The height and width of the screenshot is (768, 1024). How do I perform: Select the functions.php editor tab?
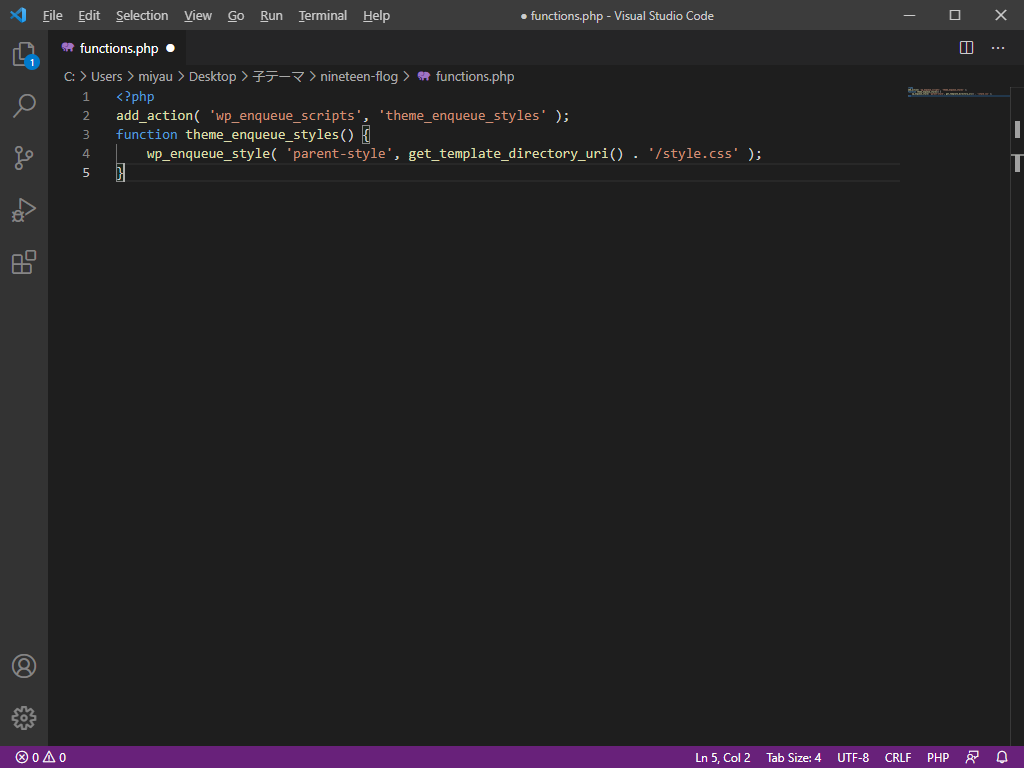118,48
